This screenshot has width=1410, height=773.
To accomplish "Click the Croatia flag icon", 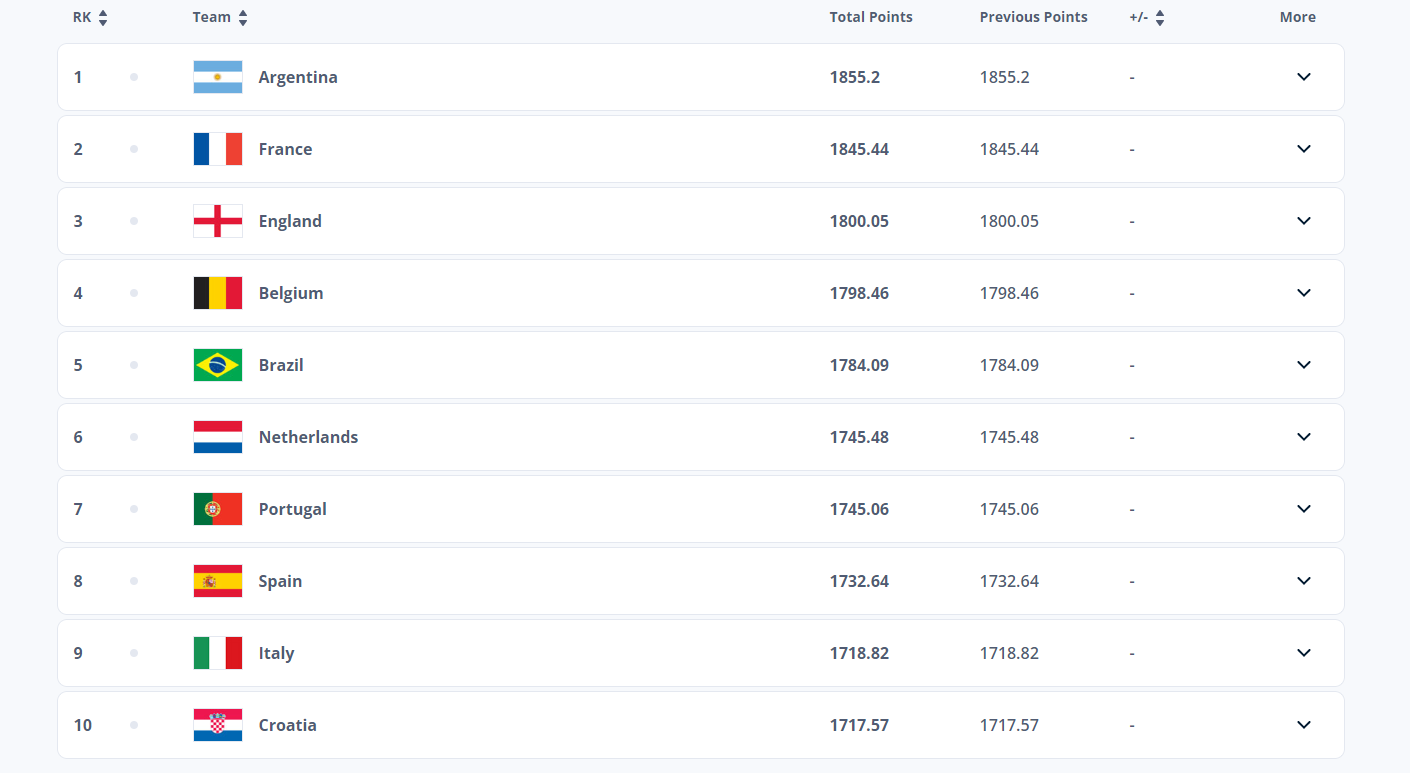I will [217, 725].
